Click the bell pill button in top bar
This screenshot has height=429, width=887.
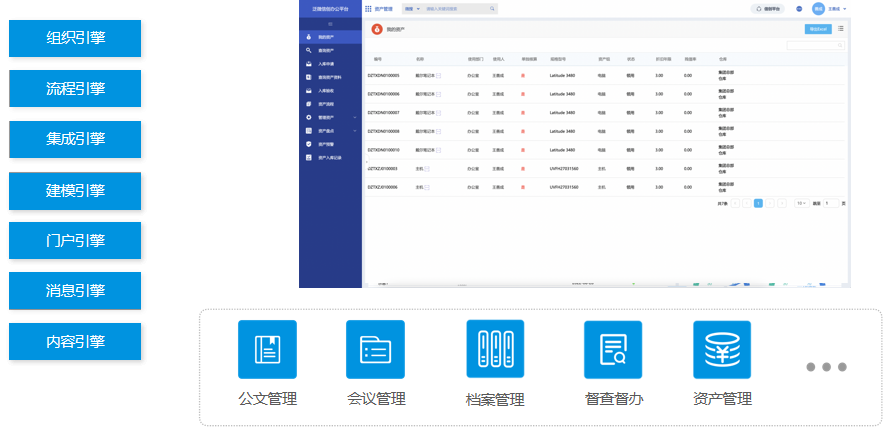768,9
